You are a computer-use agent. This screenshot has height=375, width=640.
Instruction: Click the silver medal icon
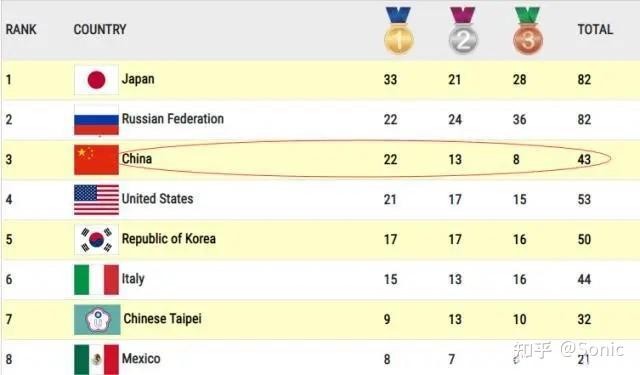463,31
